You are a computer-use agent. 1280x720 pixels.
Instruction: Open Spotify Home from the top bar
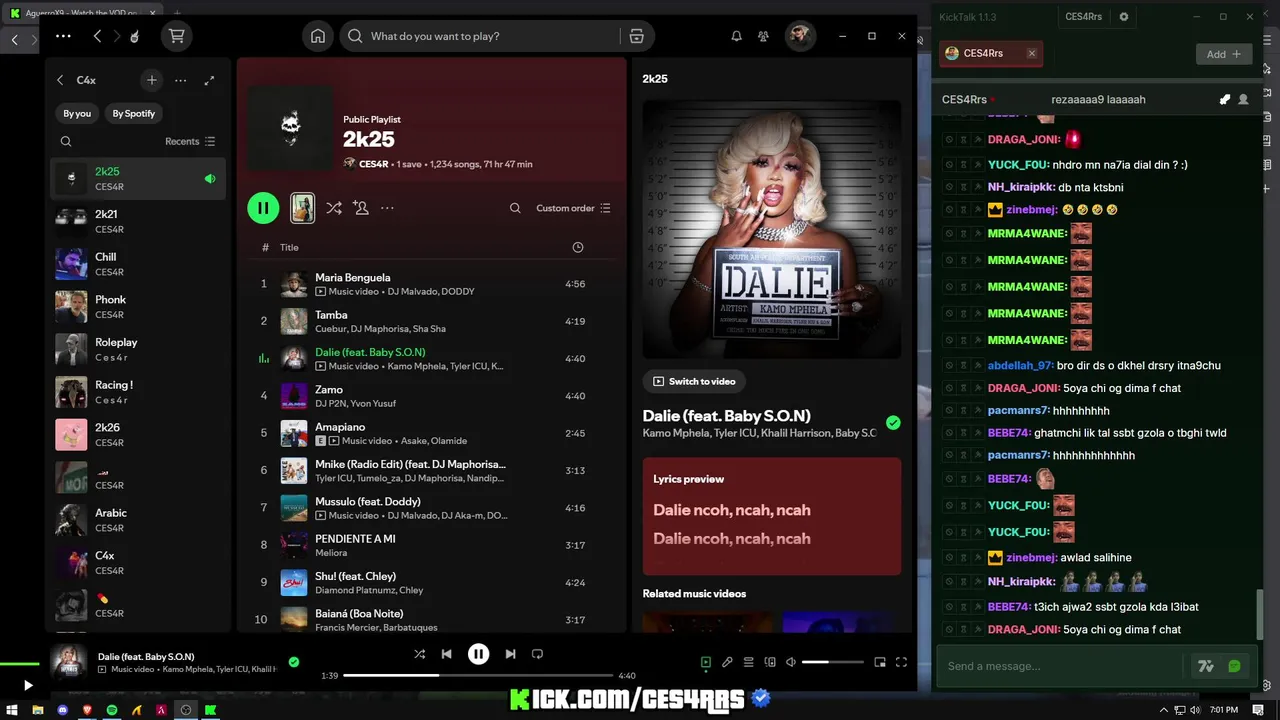coord(317,36)
